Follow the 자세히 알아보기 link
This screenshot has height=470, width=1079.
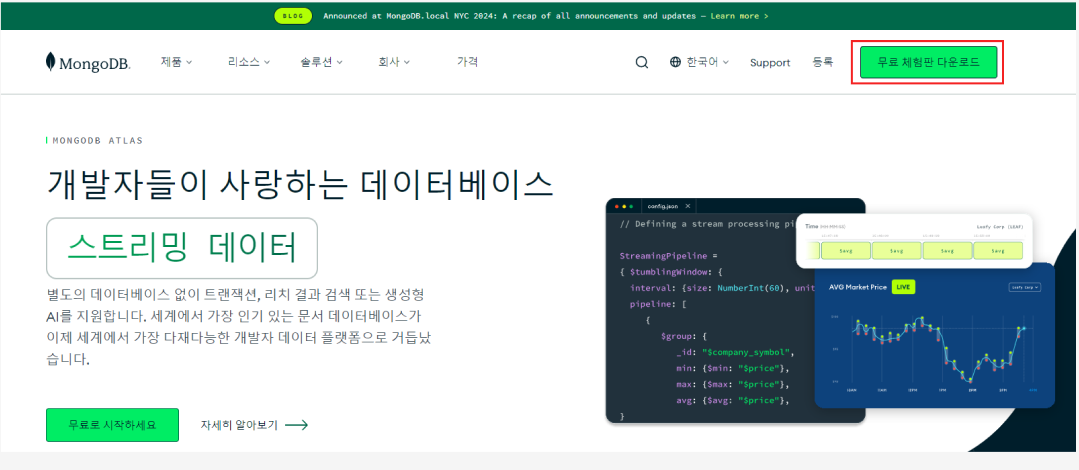pyautogui.click(x=254, y=425)
